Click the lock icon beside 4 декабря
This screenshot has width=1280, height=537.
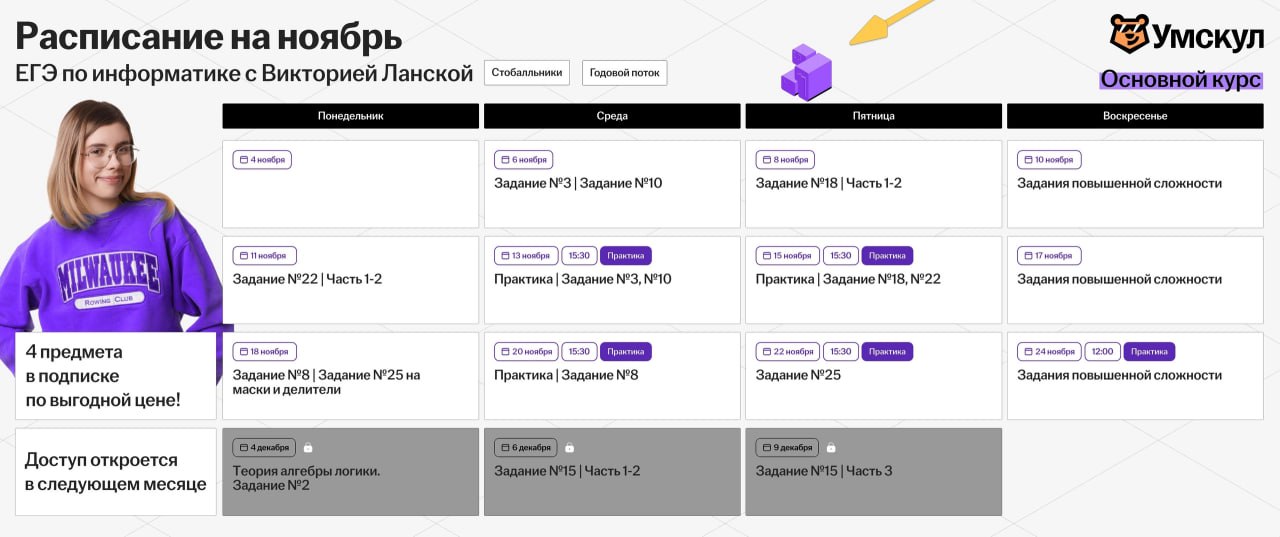tap(308, 448)
